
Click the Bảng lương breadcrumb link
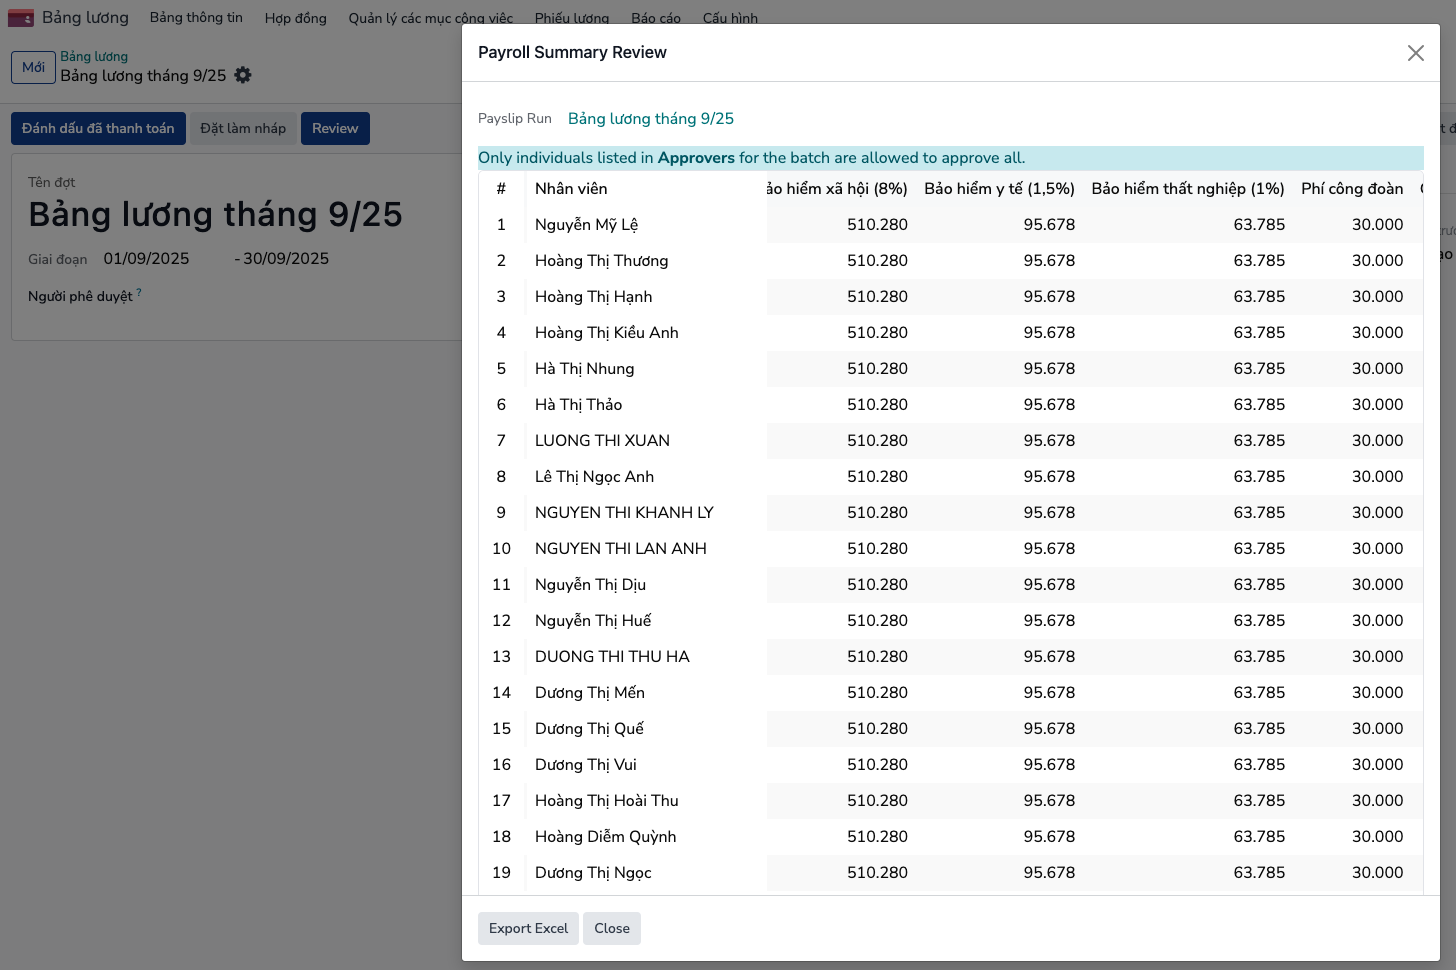(94, 56)
